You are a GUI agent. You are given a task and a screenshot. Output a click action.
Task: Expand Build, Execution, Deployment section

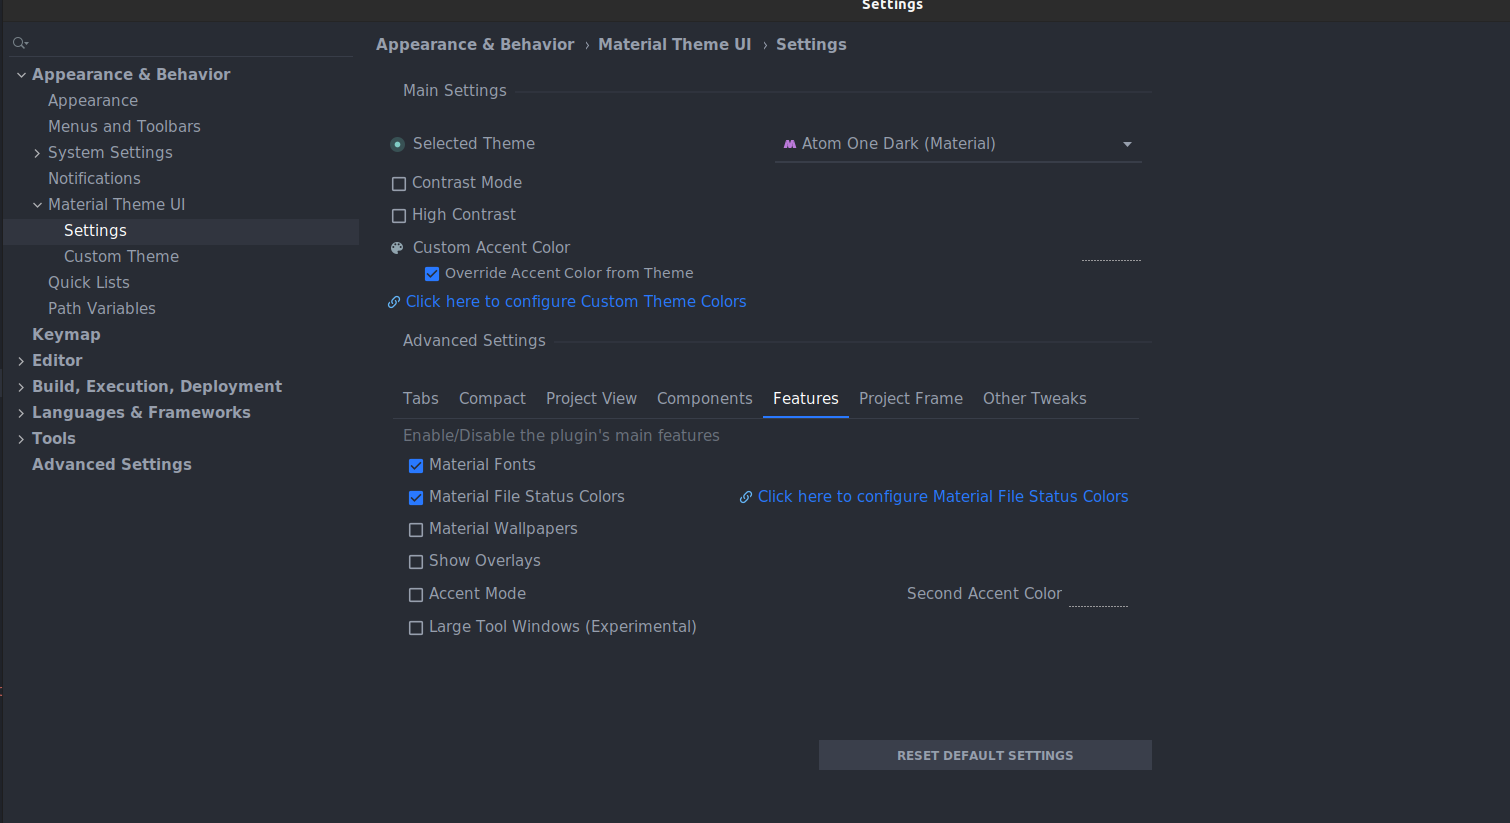click(21, 387)
